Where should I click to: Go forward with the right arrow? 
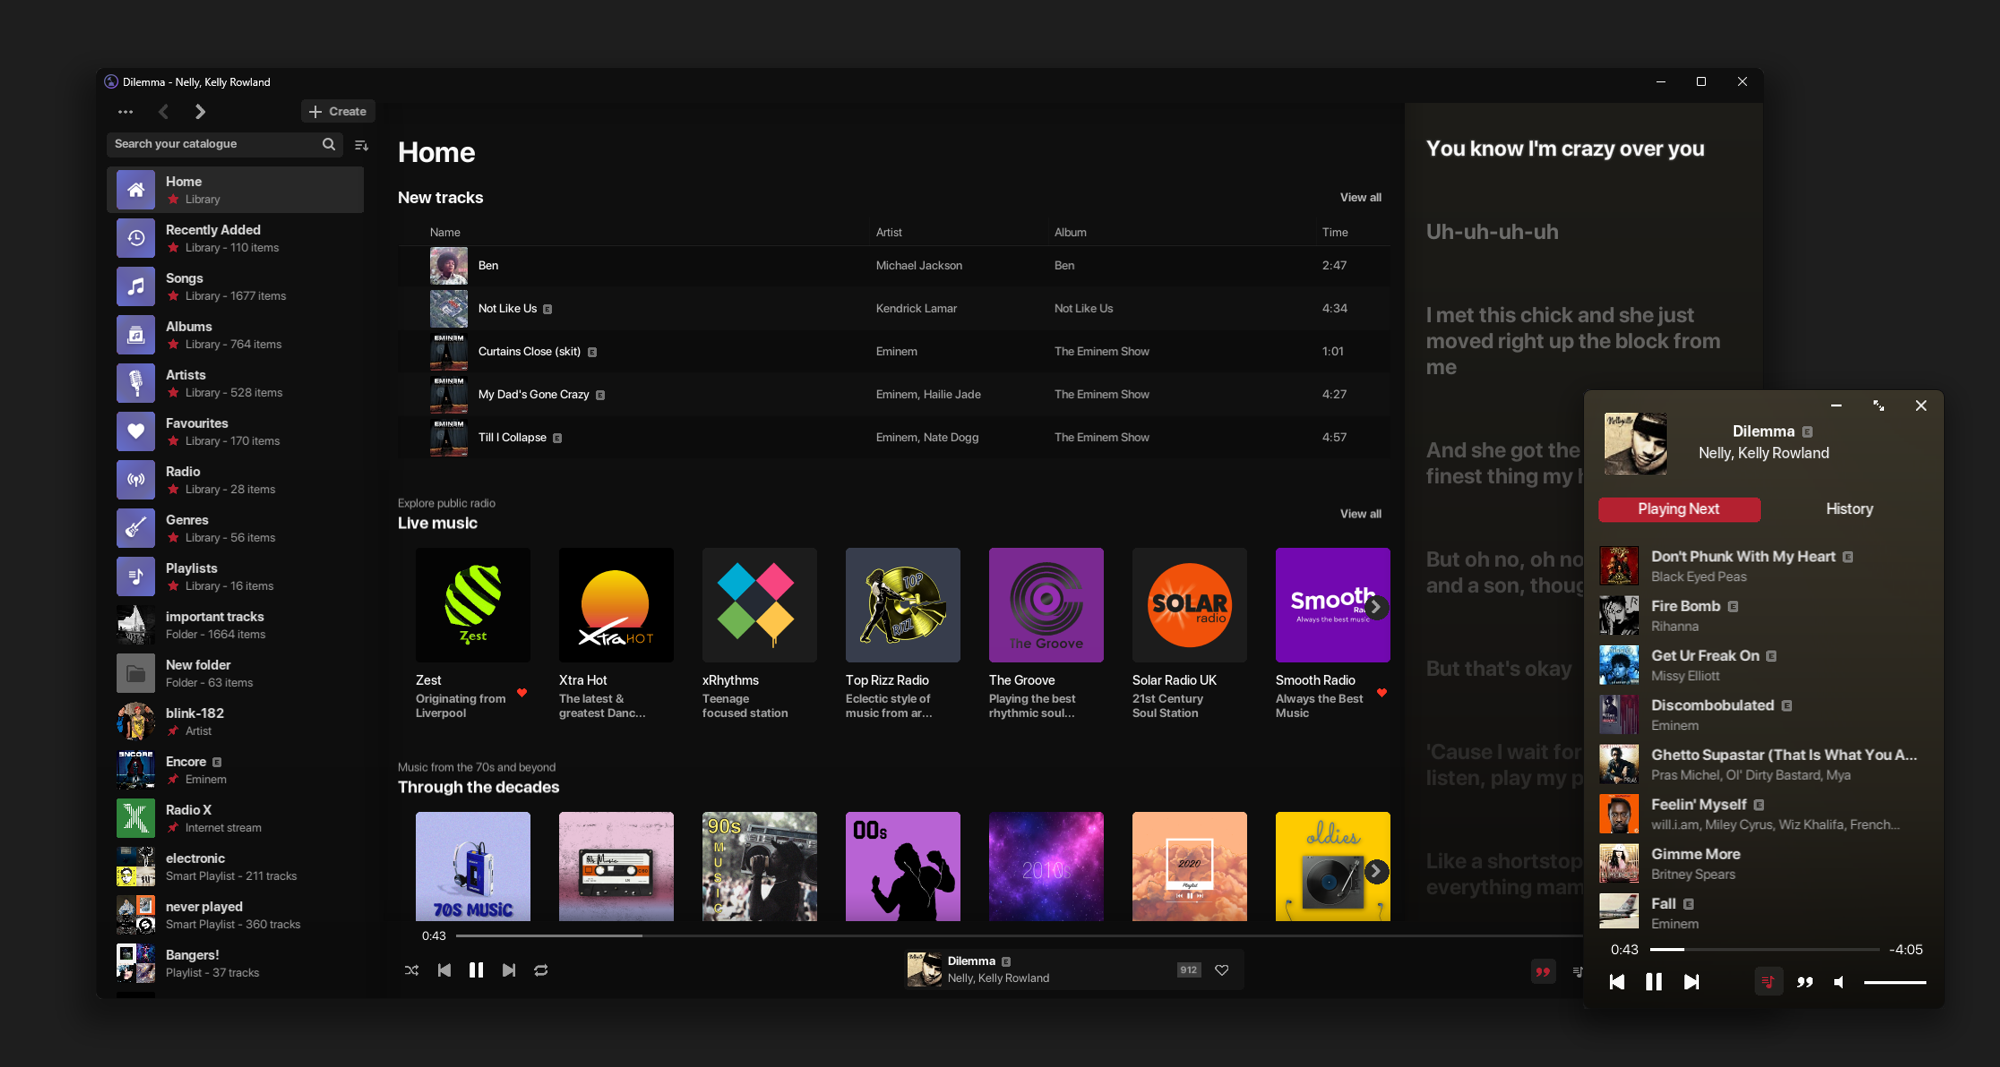pyautogui.click(x=200, y=112)
